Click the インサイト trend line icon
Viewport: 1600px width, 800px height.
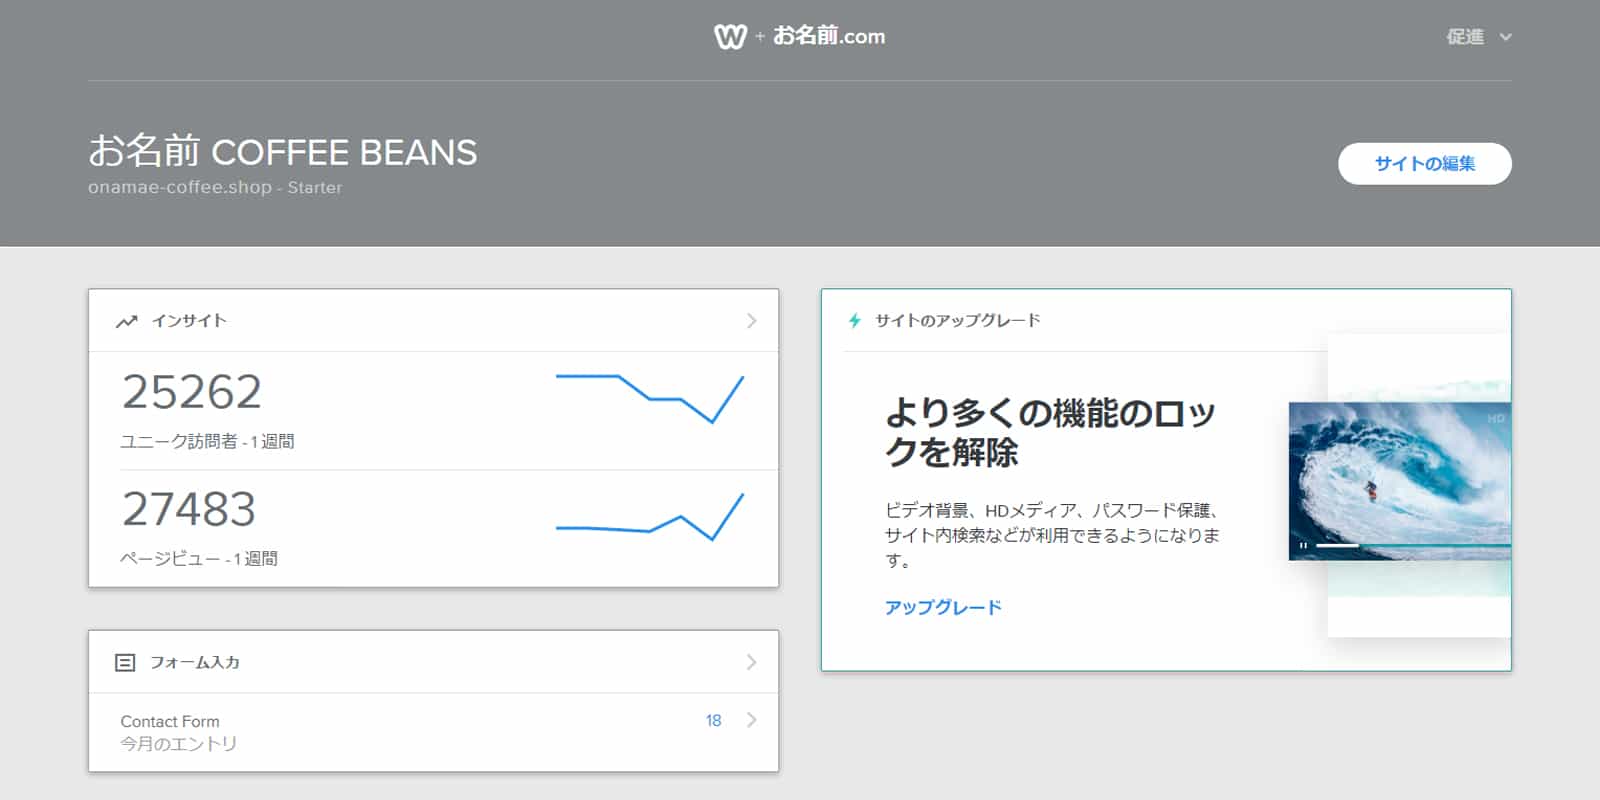coord(126,321)
